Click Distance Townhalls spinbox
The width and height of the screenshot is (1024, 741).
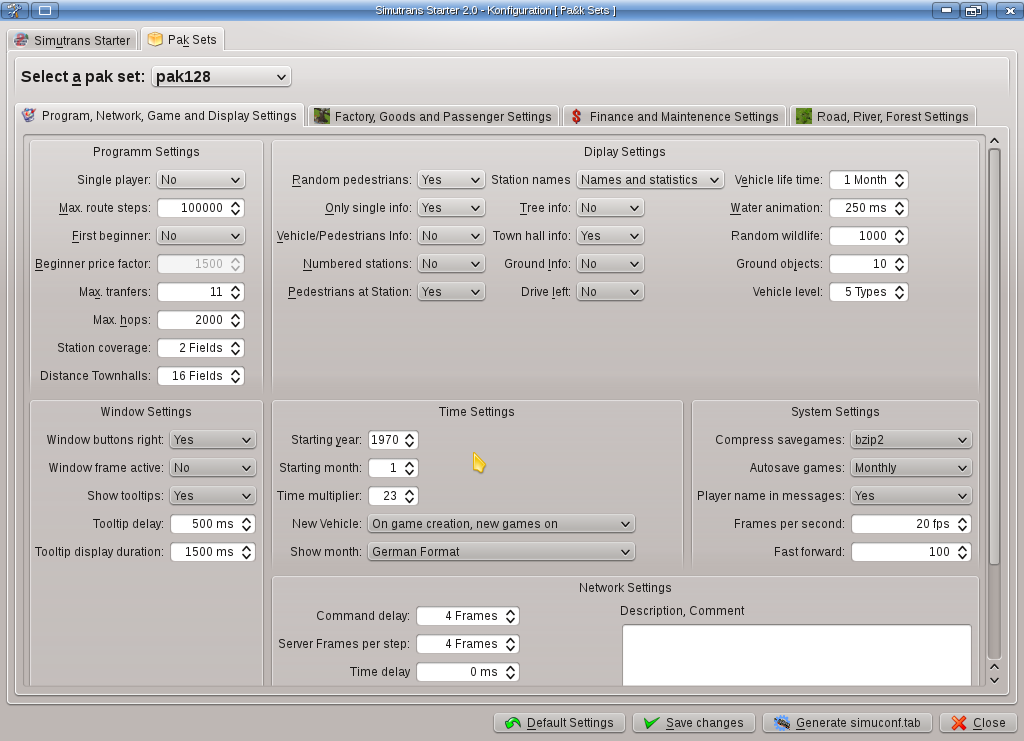pos(200,376)
